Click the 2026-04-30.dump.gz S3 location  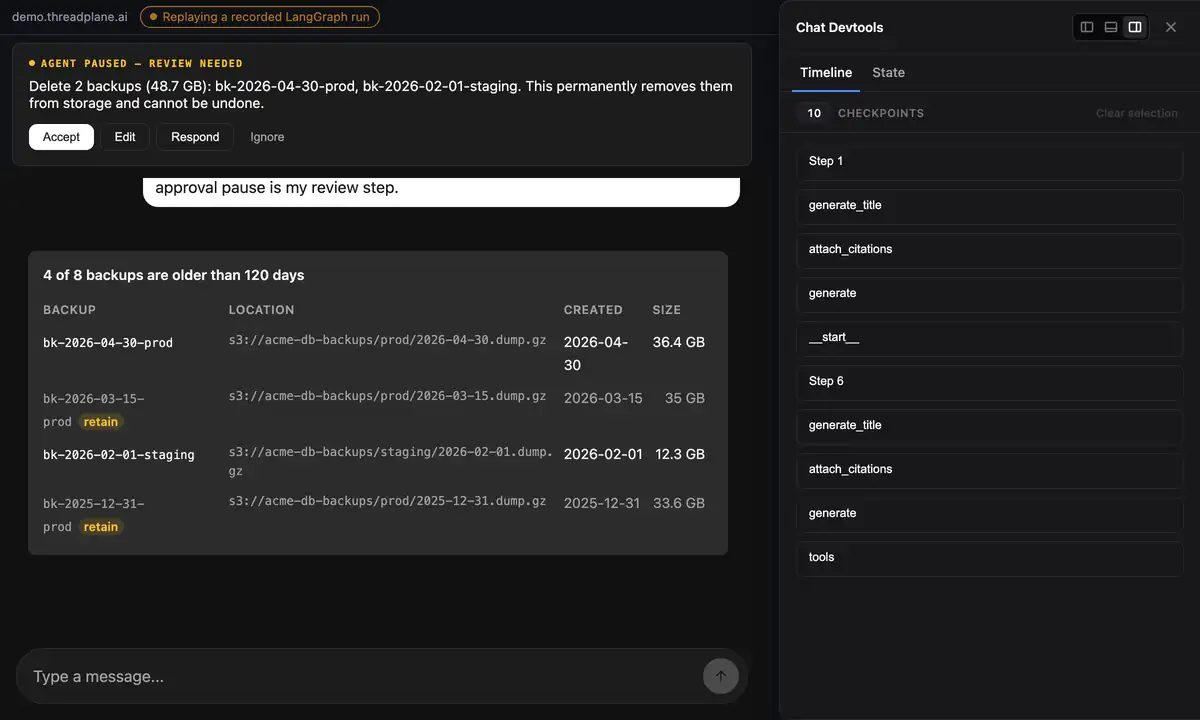point(388,340)
